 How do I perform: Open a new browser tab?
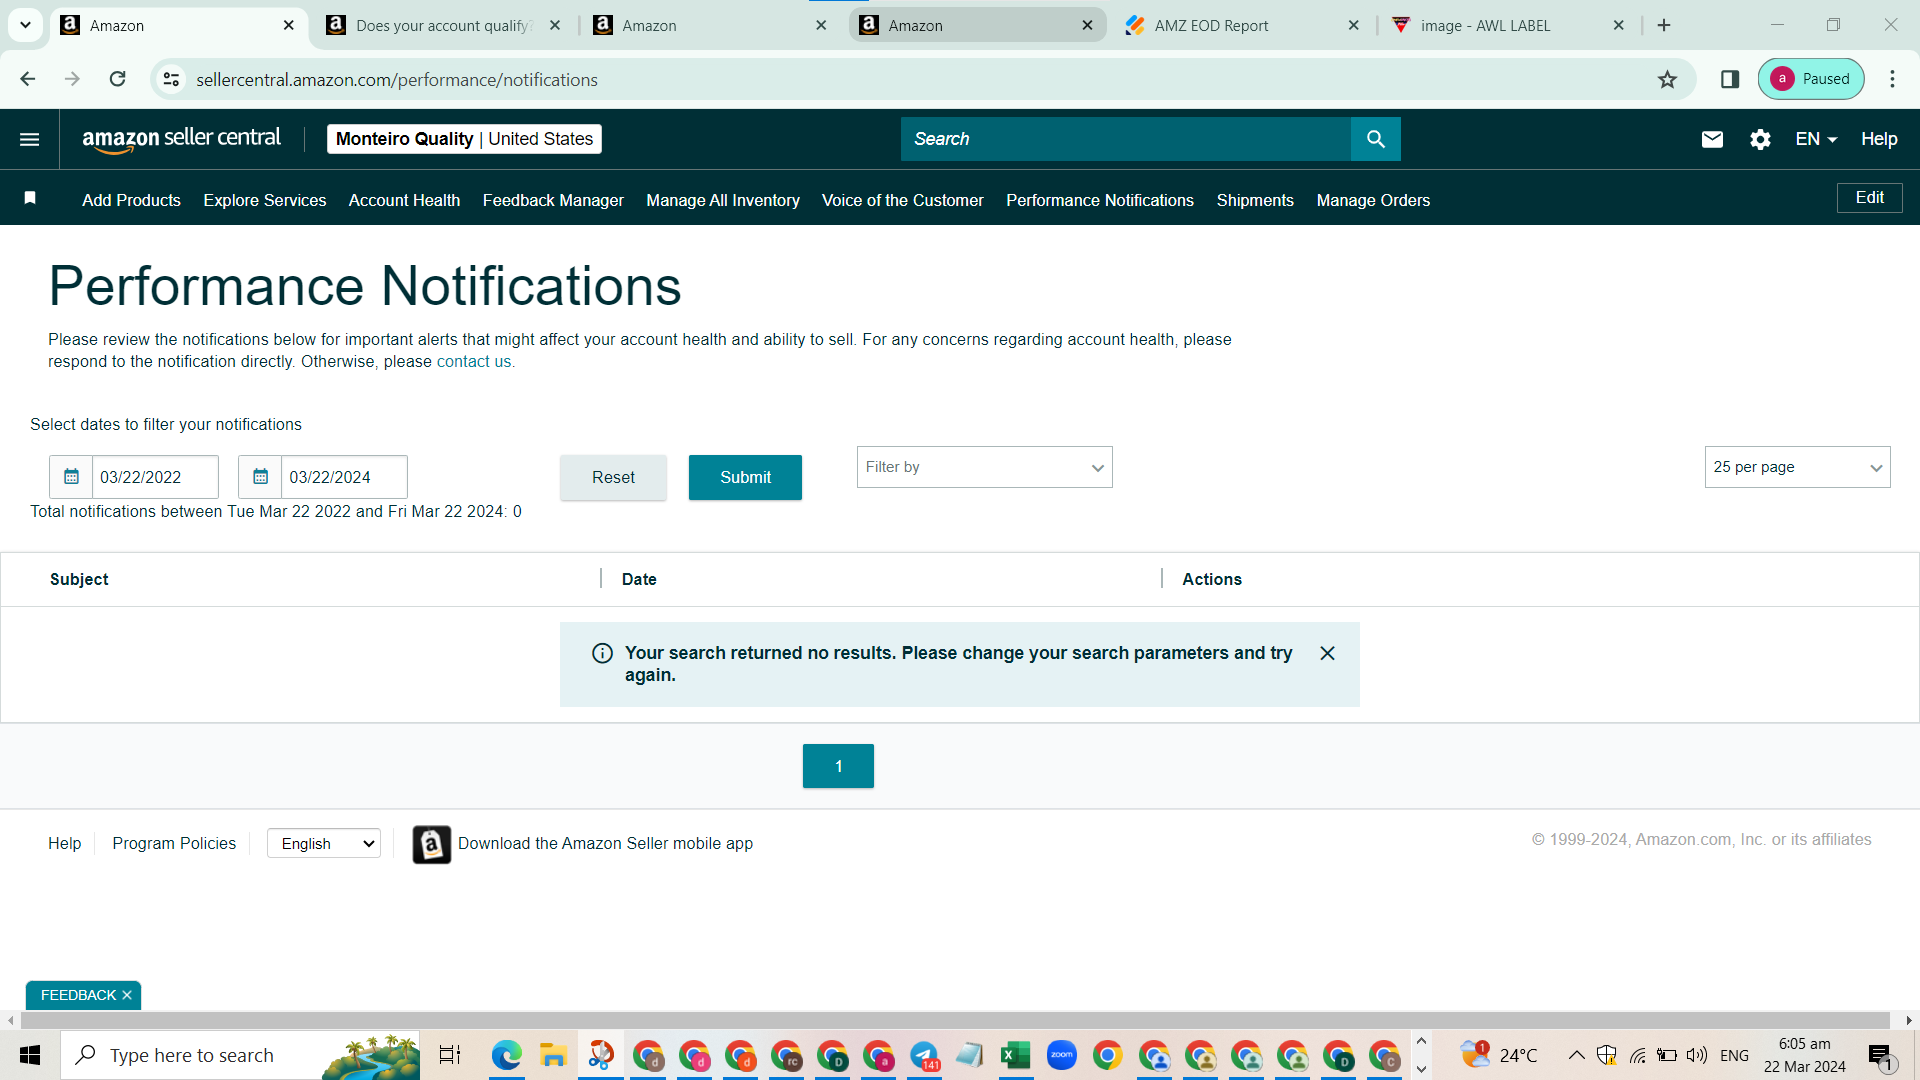[1664, 25]
